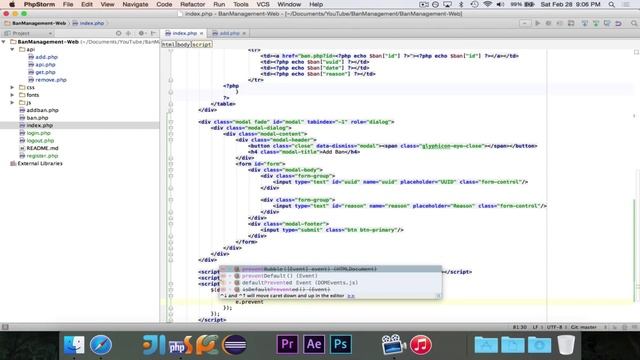Open Git: master branch selector in status bar

(x=584, y=327)
